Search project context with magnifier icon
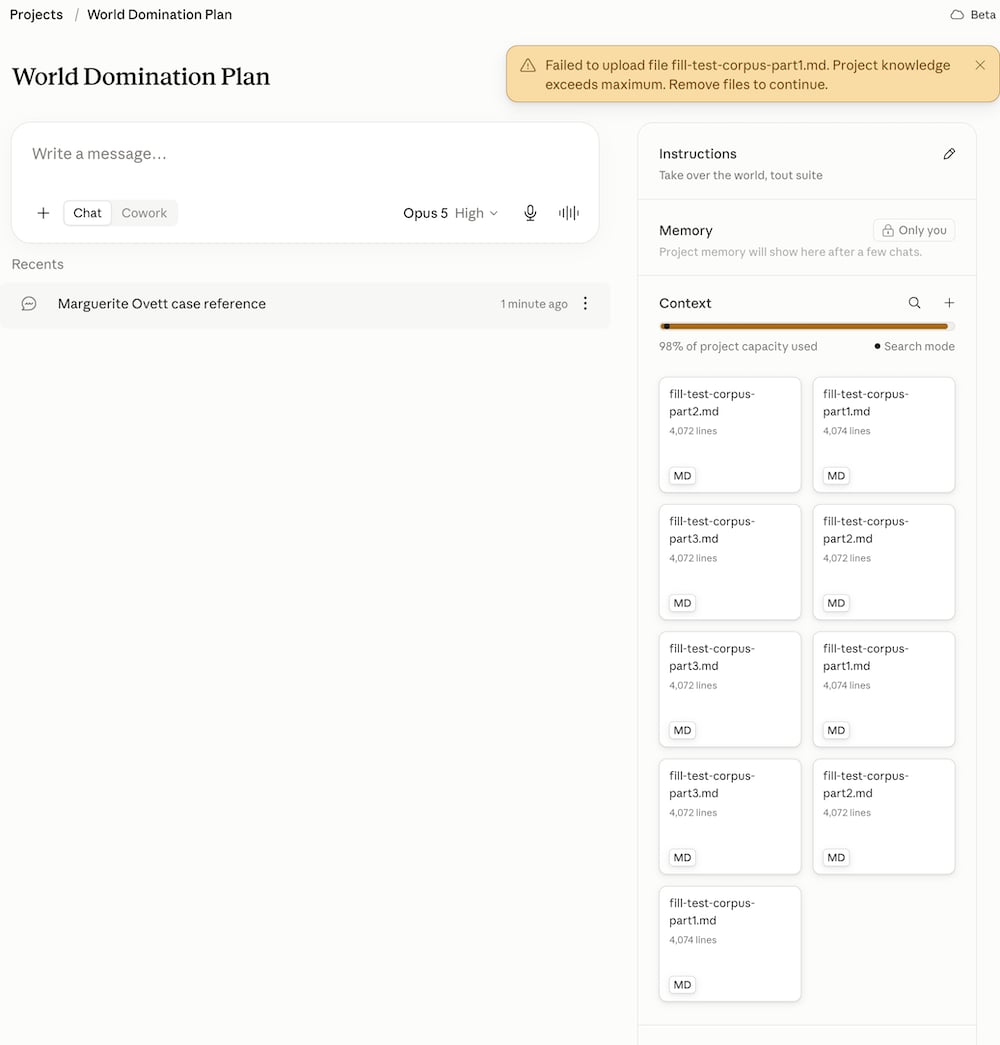Viewport: 1000px width, 1045px height. pos(915,303)
